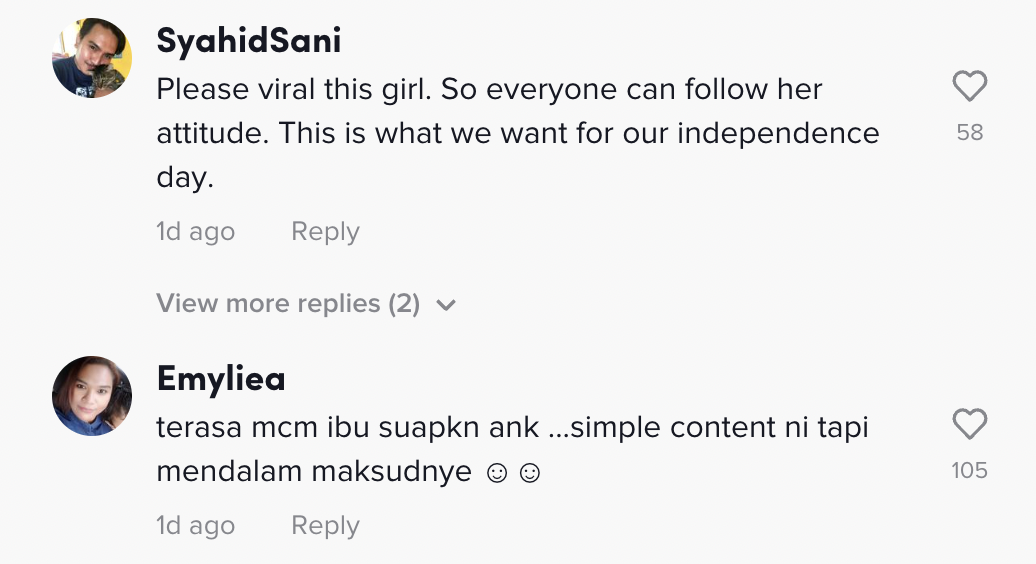Reply to Emyliea's comment
This screenshot has width=1036, height=564.
pyautogui.click(x=325, y=526)
